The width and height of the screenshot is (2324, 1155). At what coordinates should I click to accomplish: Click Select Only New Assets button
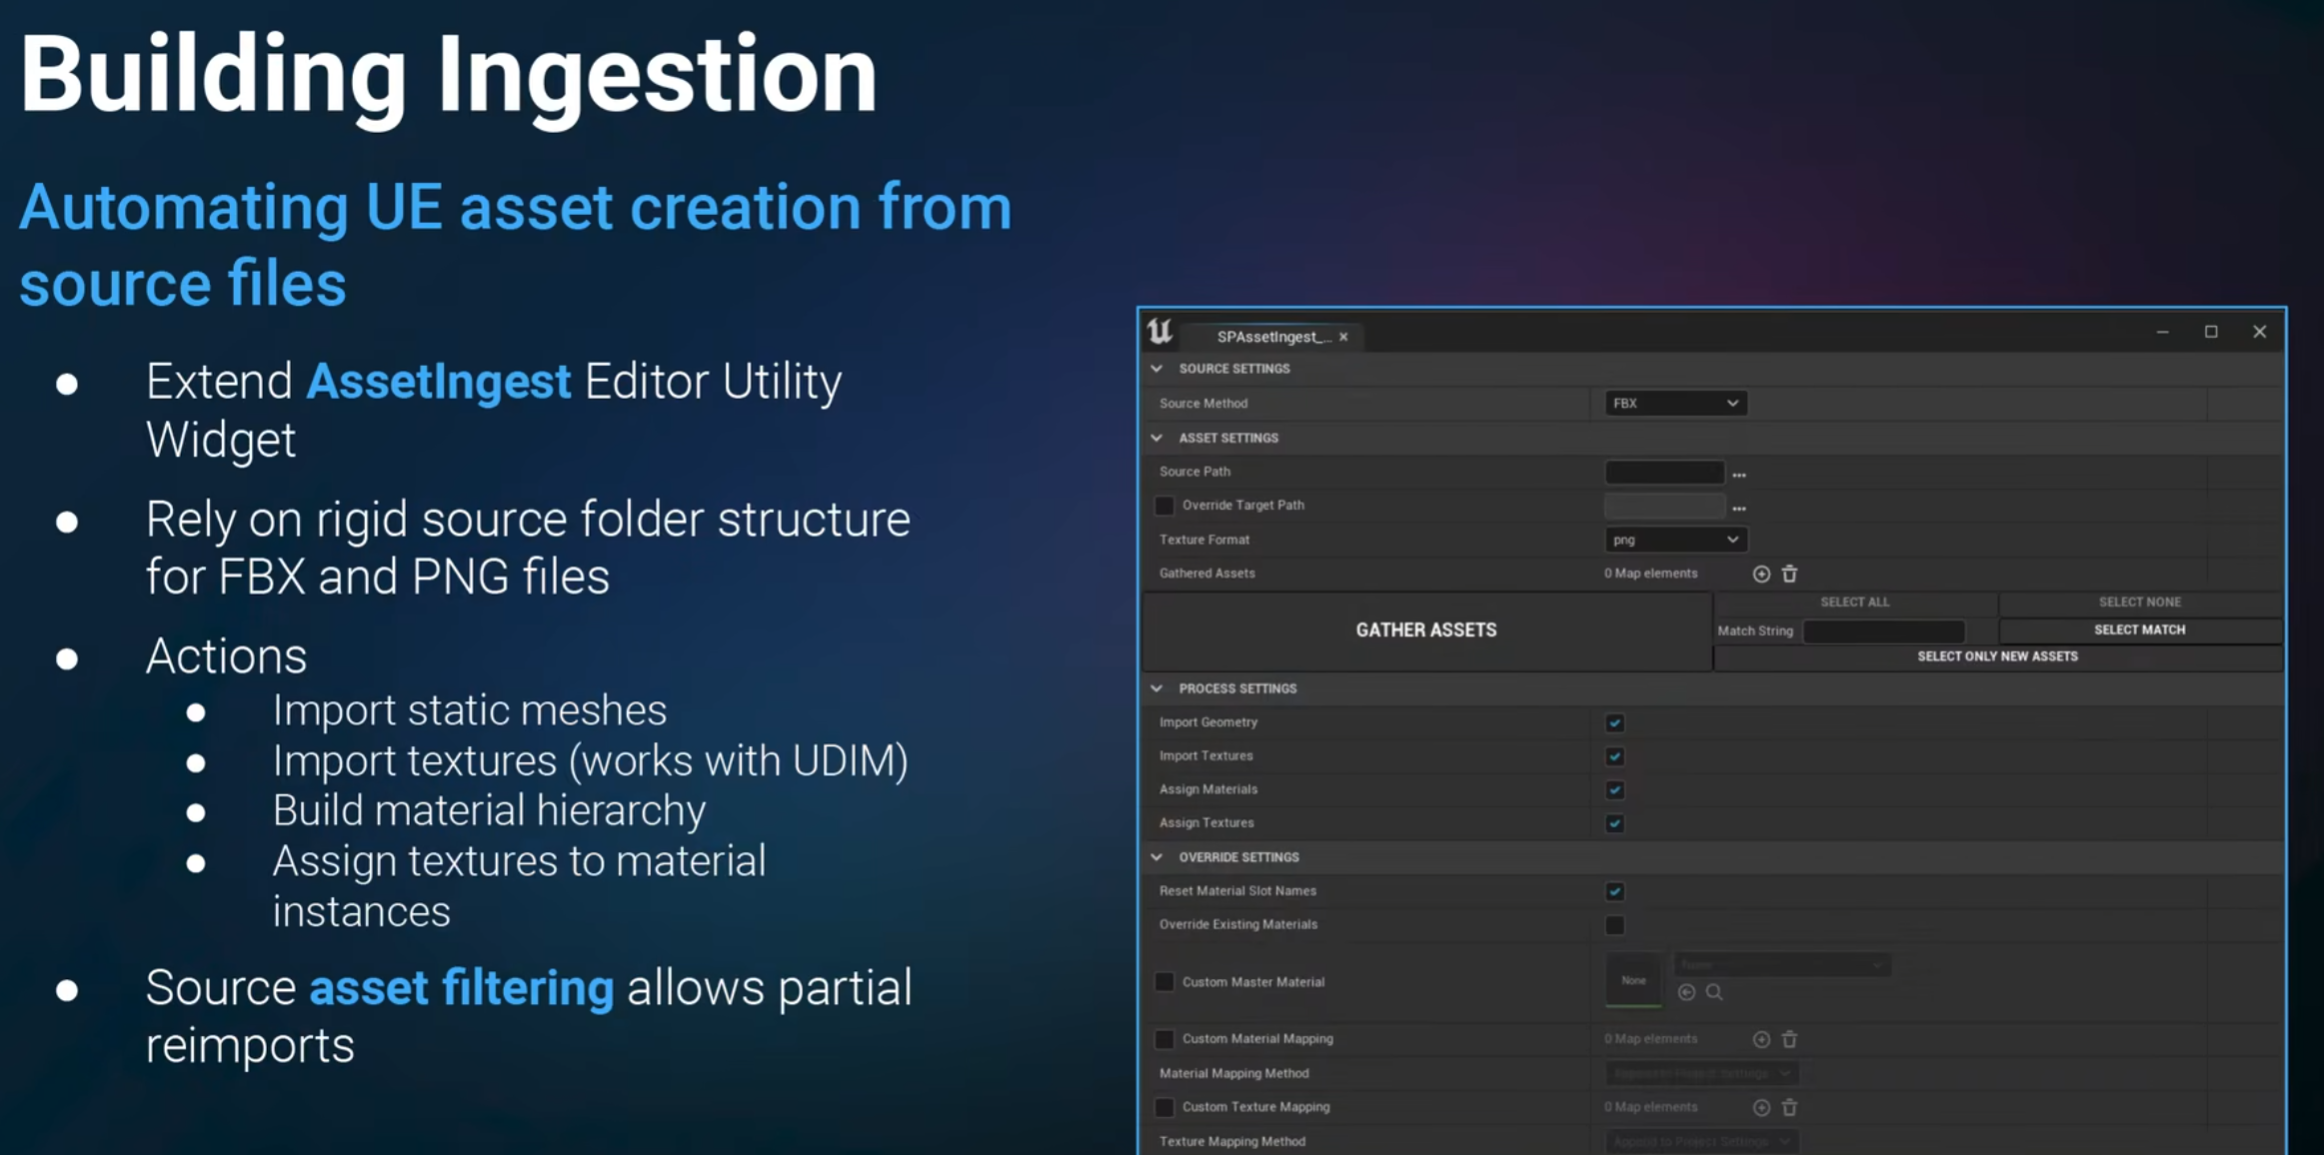[x=1997, y=657]
